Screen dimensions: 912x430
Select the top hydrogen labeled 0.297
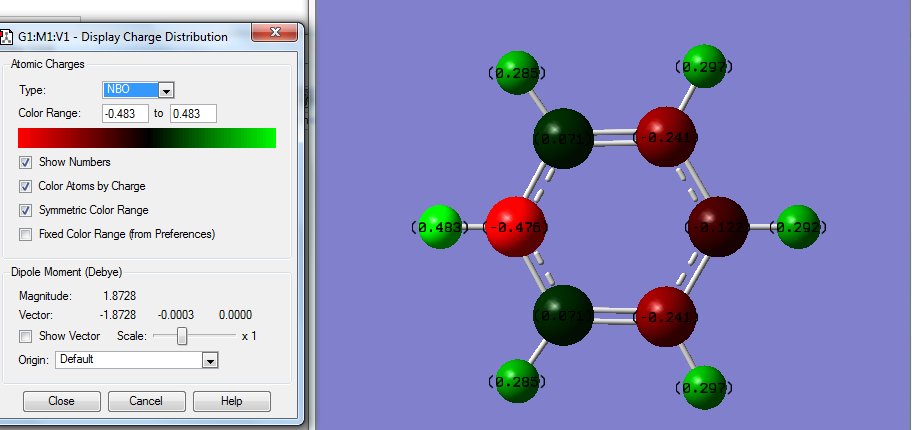[x=704, y=66]
